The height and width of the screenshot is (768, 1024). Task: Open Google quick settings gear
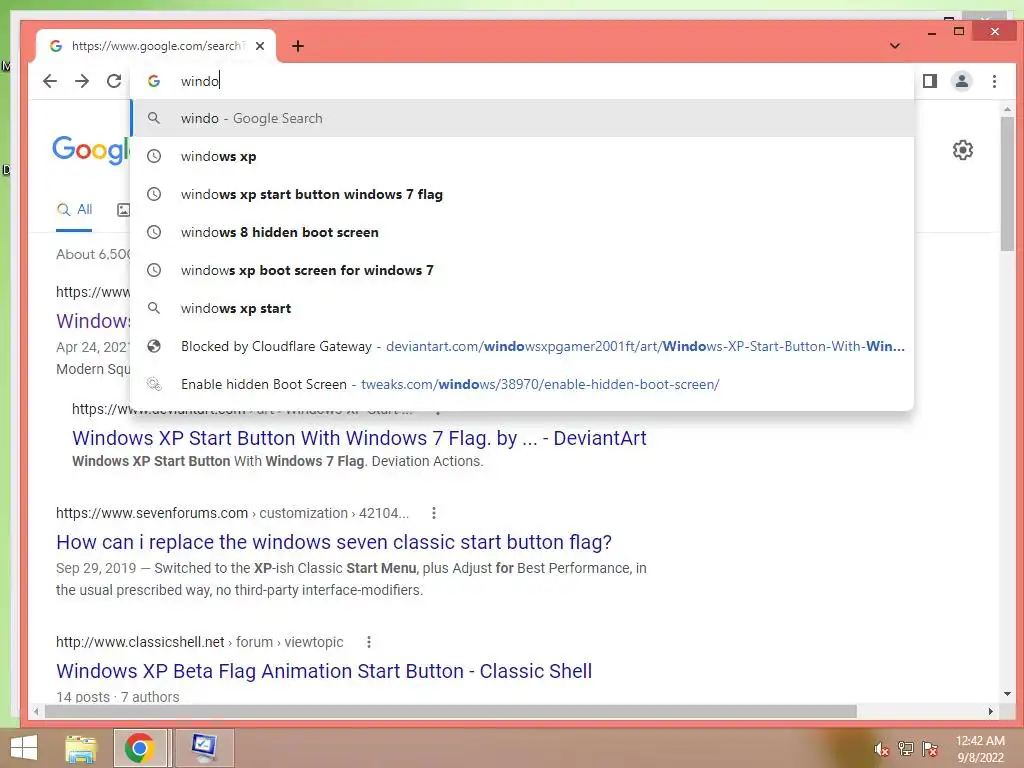(x=963, y=150)
